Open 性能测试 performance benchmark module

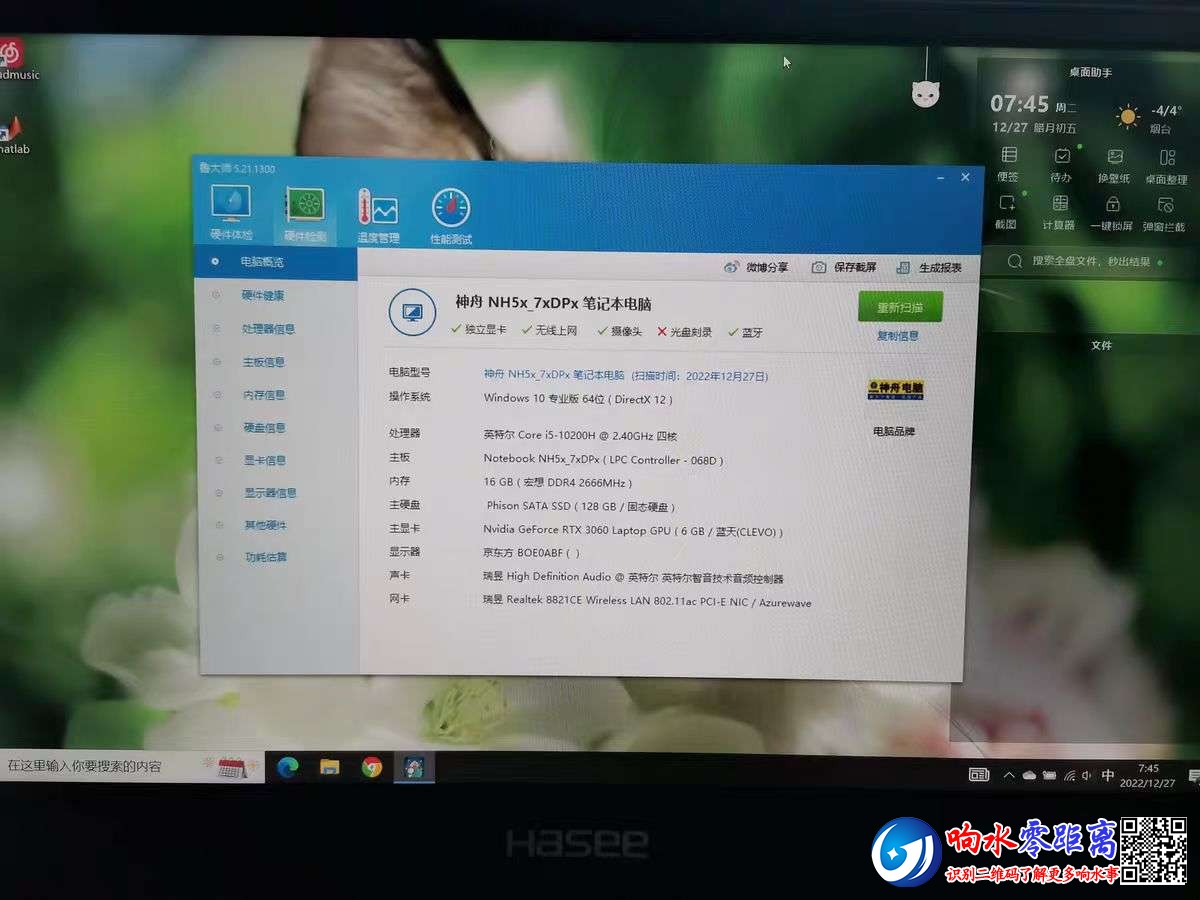pos(451,217)
